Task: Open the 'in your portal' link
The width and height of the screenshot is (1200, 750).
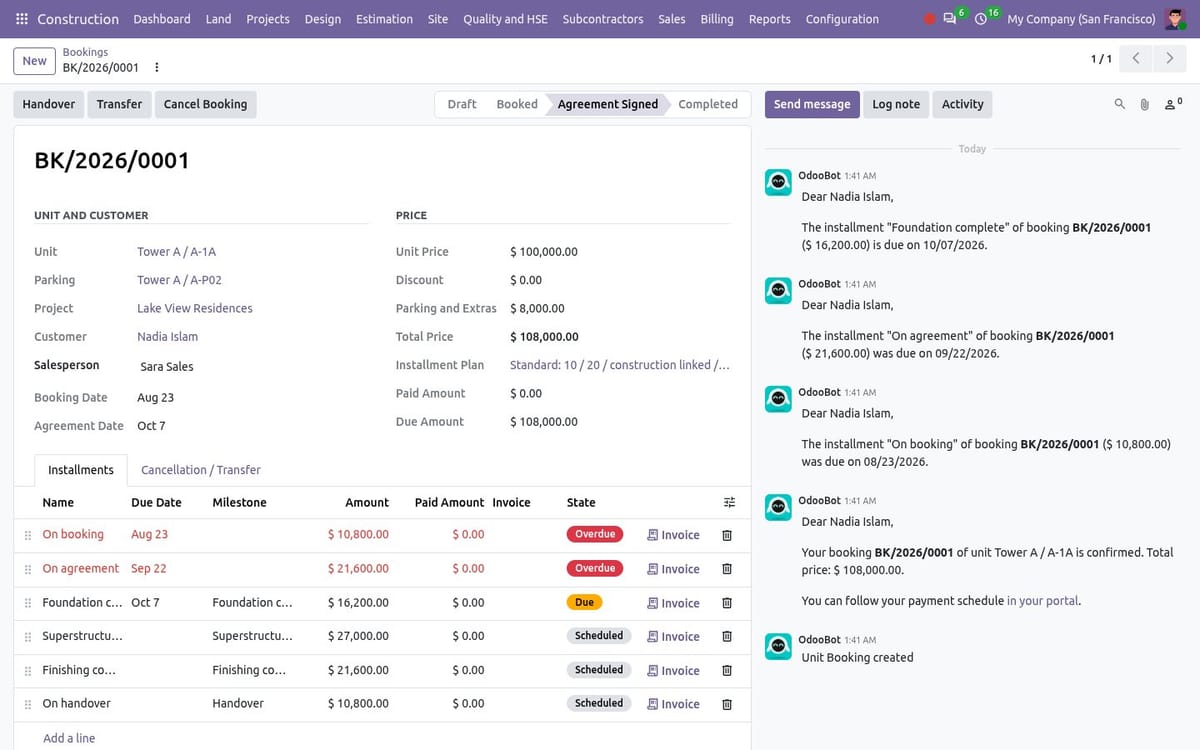Action: pos(1043,601)
